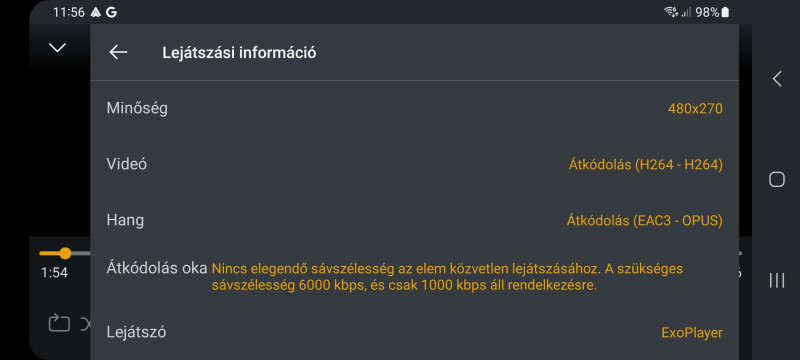Go back using the arrow beside Lejátszási információ

pos(118,52)
